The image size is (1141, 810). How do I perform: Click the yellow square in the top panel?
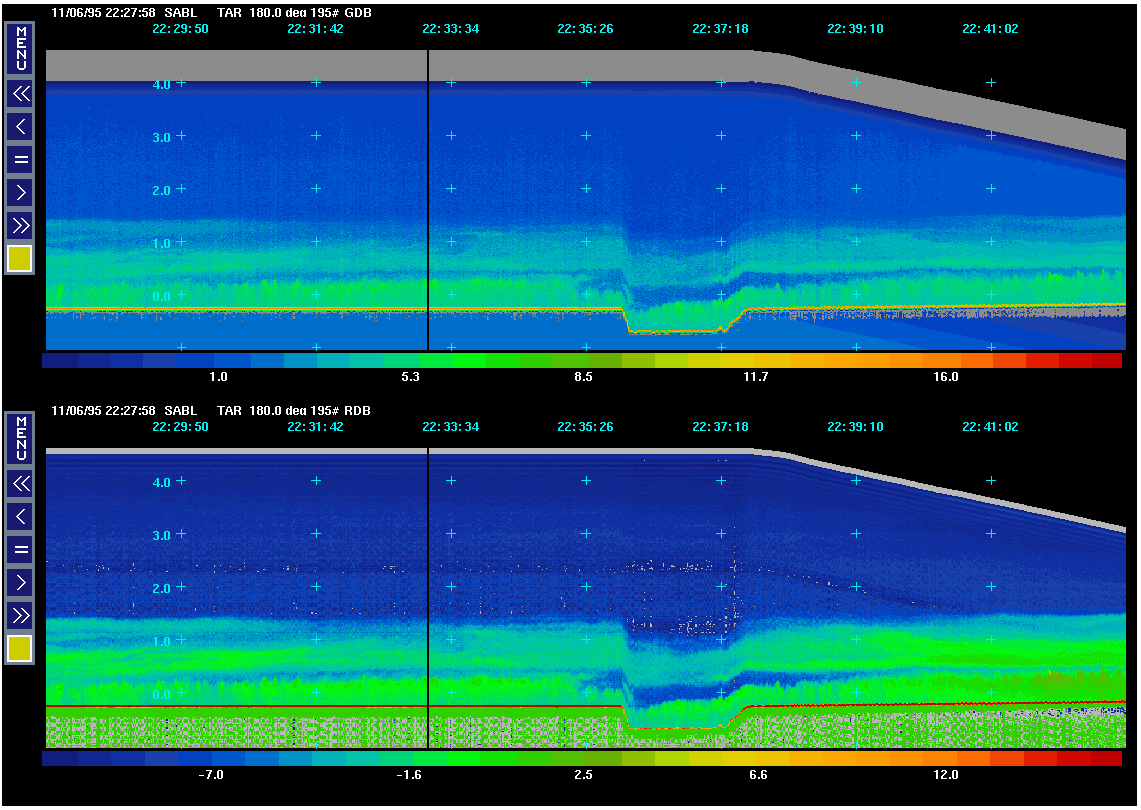[21, 258]
